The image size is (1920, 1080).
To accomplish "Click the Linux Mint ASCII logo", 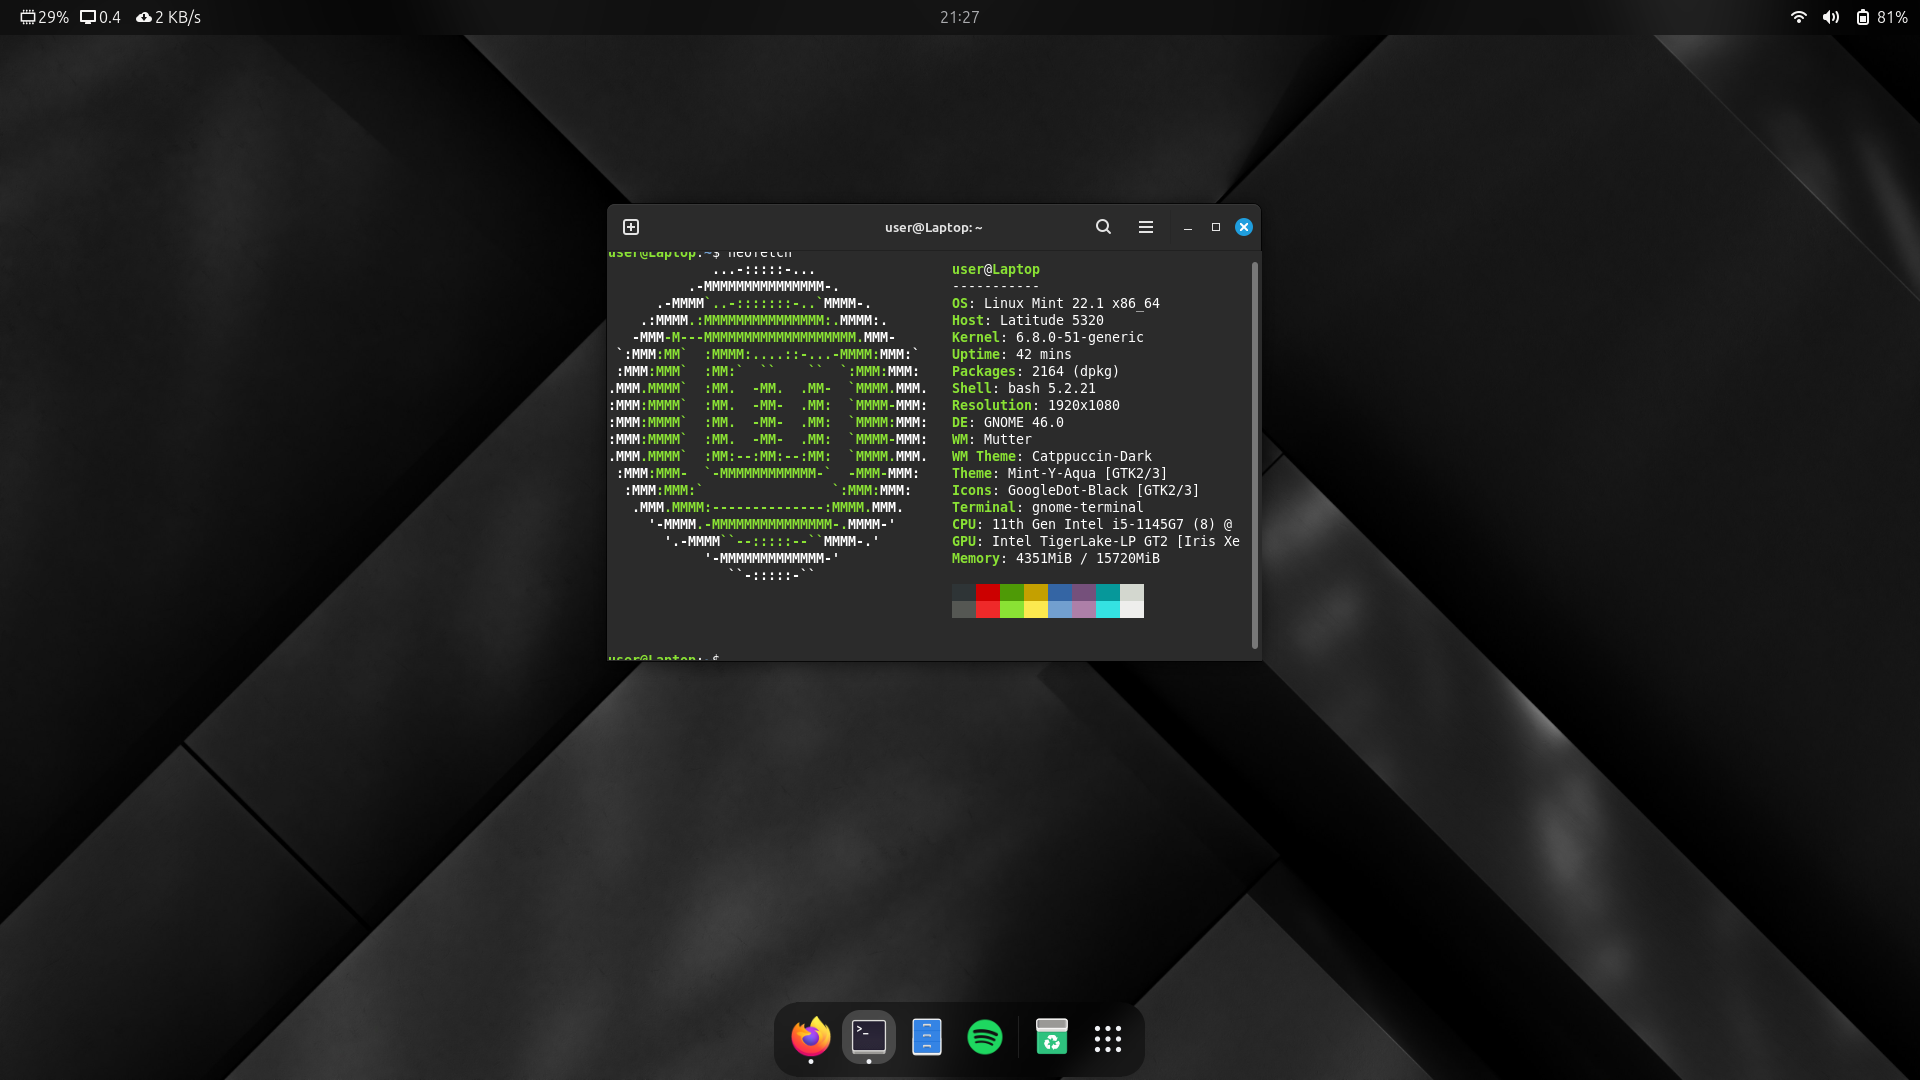I will [x=768, y=422].
